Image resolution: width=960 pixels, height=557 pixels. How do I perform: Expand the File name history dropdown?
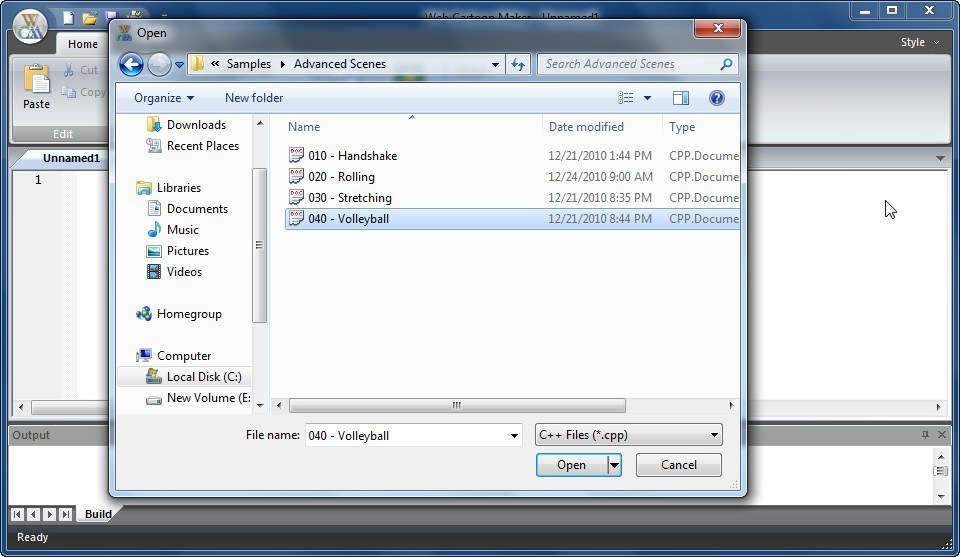click(x=514, y=436)
